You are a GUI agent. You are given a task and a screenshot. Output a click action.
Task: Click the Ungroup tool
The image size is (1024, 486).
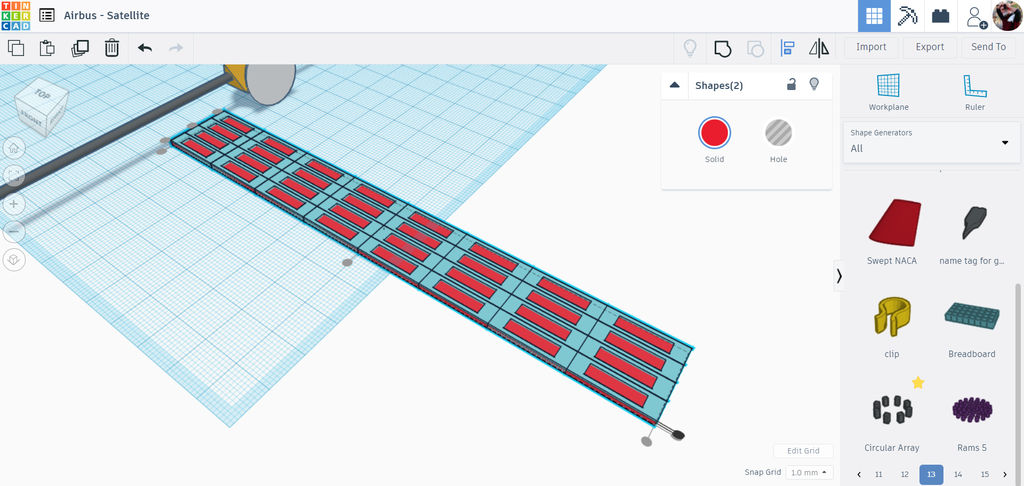click(755, 48)
